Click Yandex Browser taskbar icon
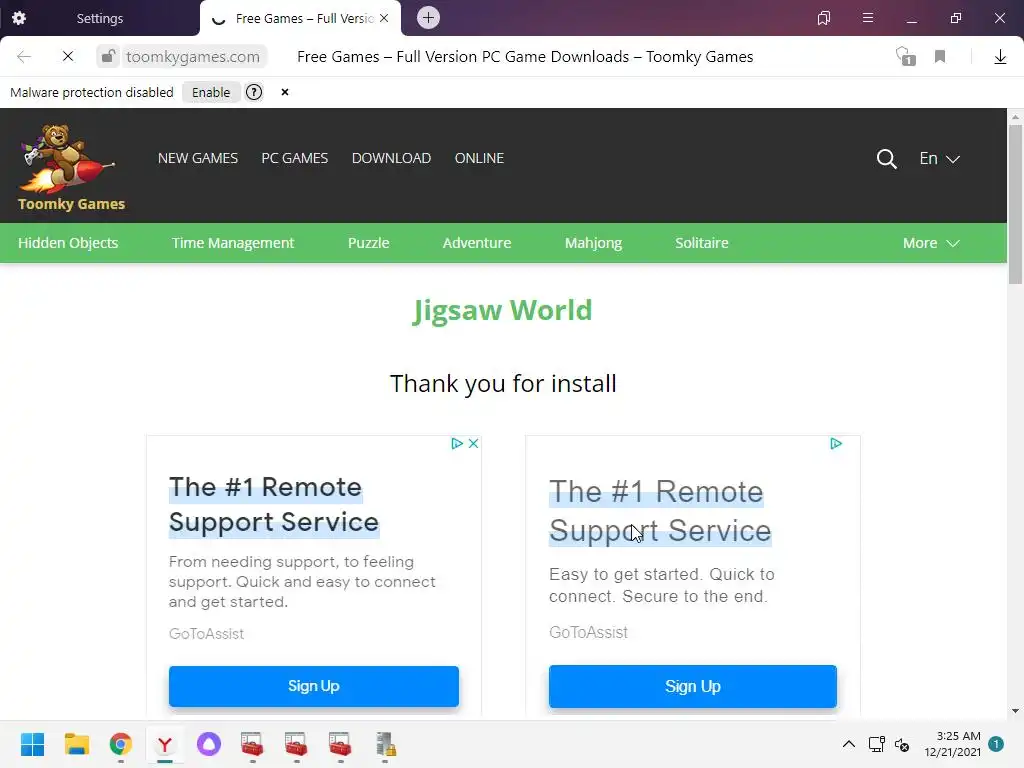This screenshot has height=768, width=1024. pos(165,744)
